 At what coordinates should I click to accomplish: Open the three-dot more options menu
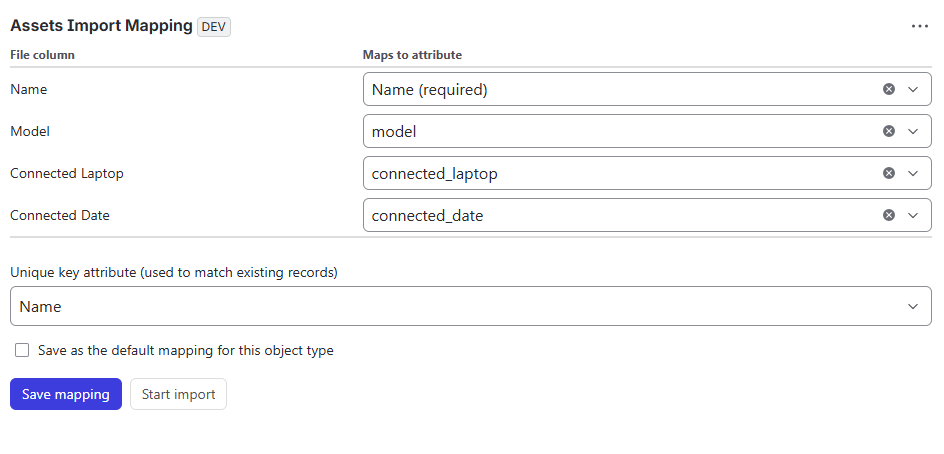point(919,26)
